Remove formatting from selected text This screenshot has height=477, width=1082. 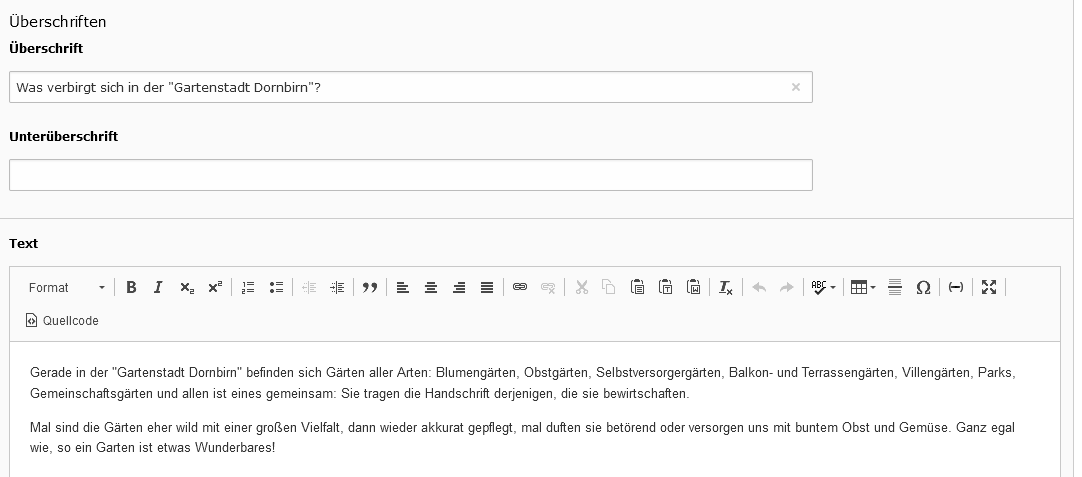[x=726, y=288]
